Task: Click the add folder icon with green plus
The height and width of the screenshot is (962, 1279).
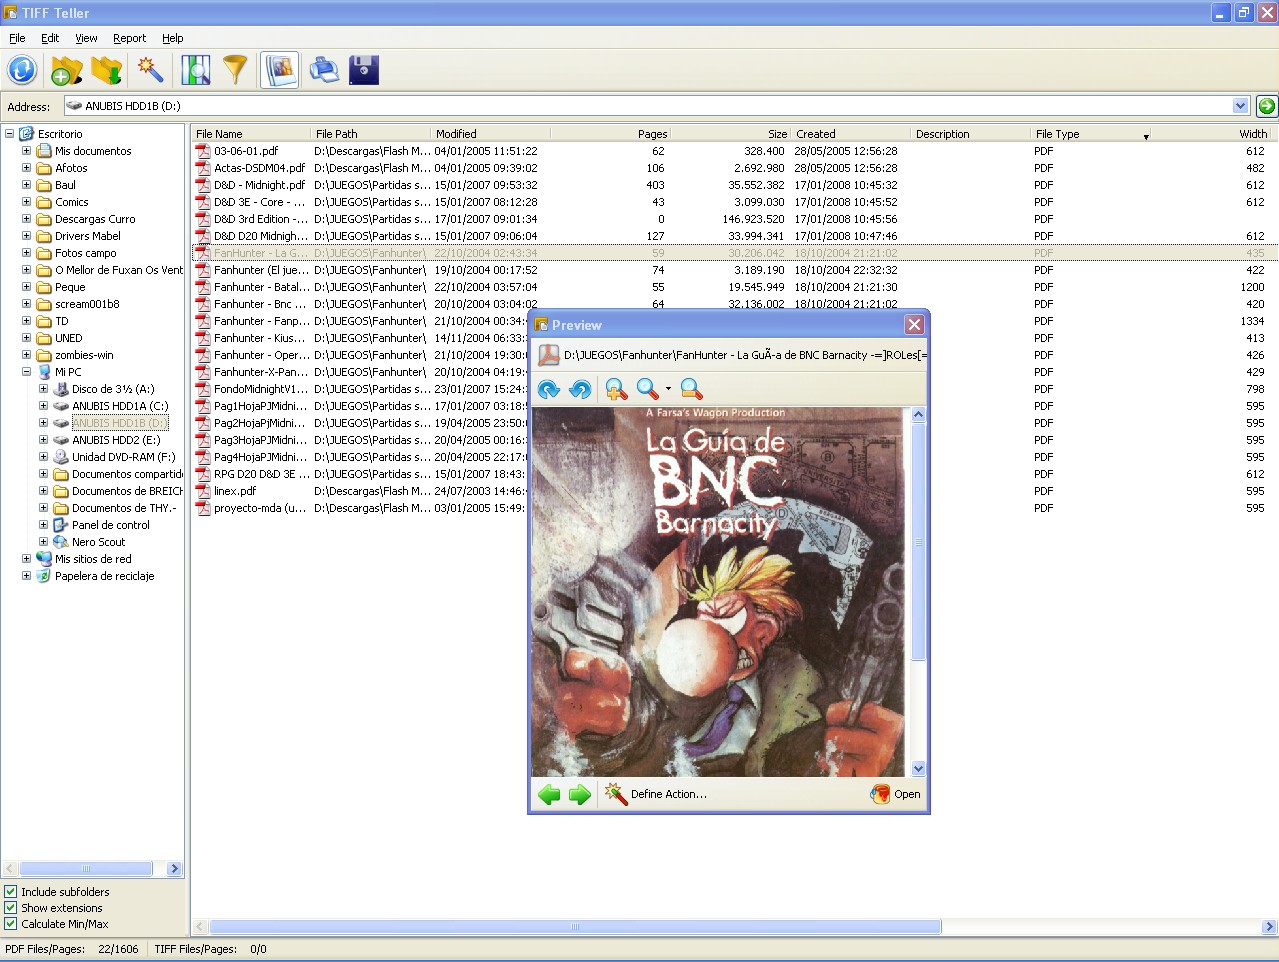Action: [66, 70]
